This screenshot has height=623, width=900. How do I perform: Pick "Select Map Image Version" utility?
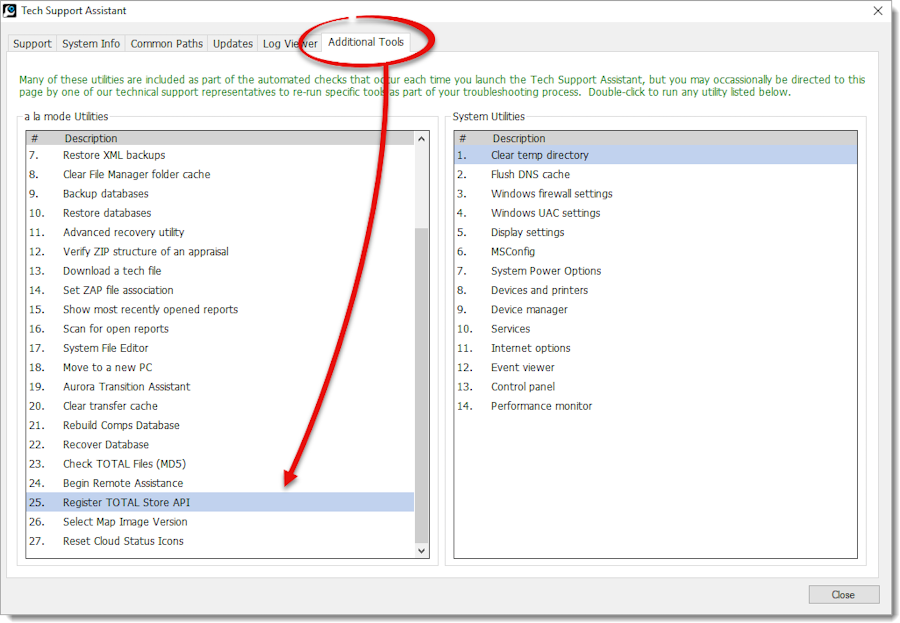220,522
